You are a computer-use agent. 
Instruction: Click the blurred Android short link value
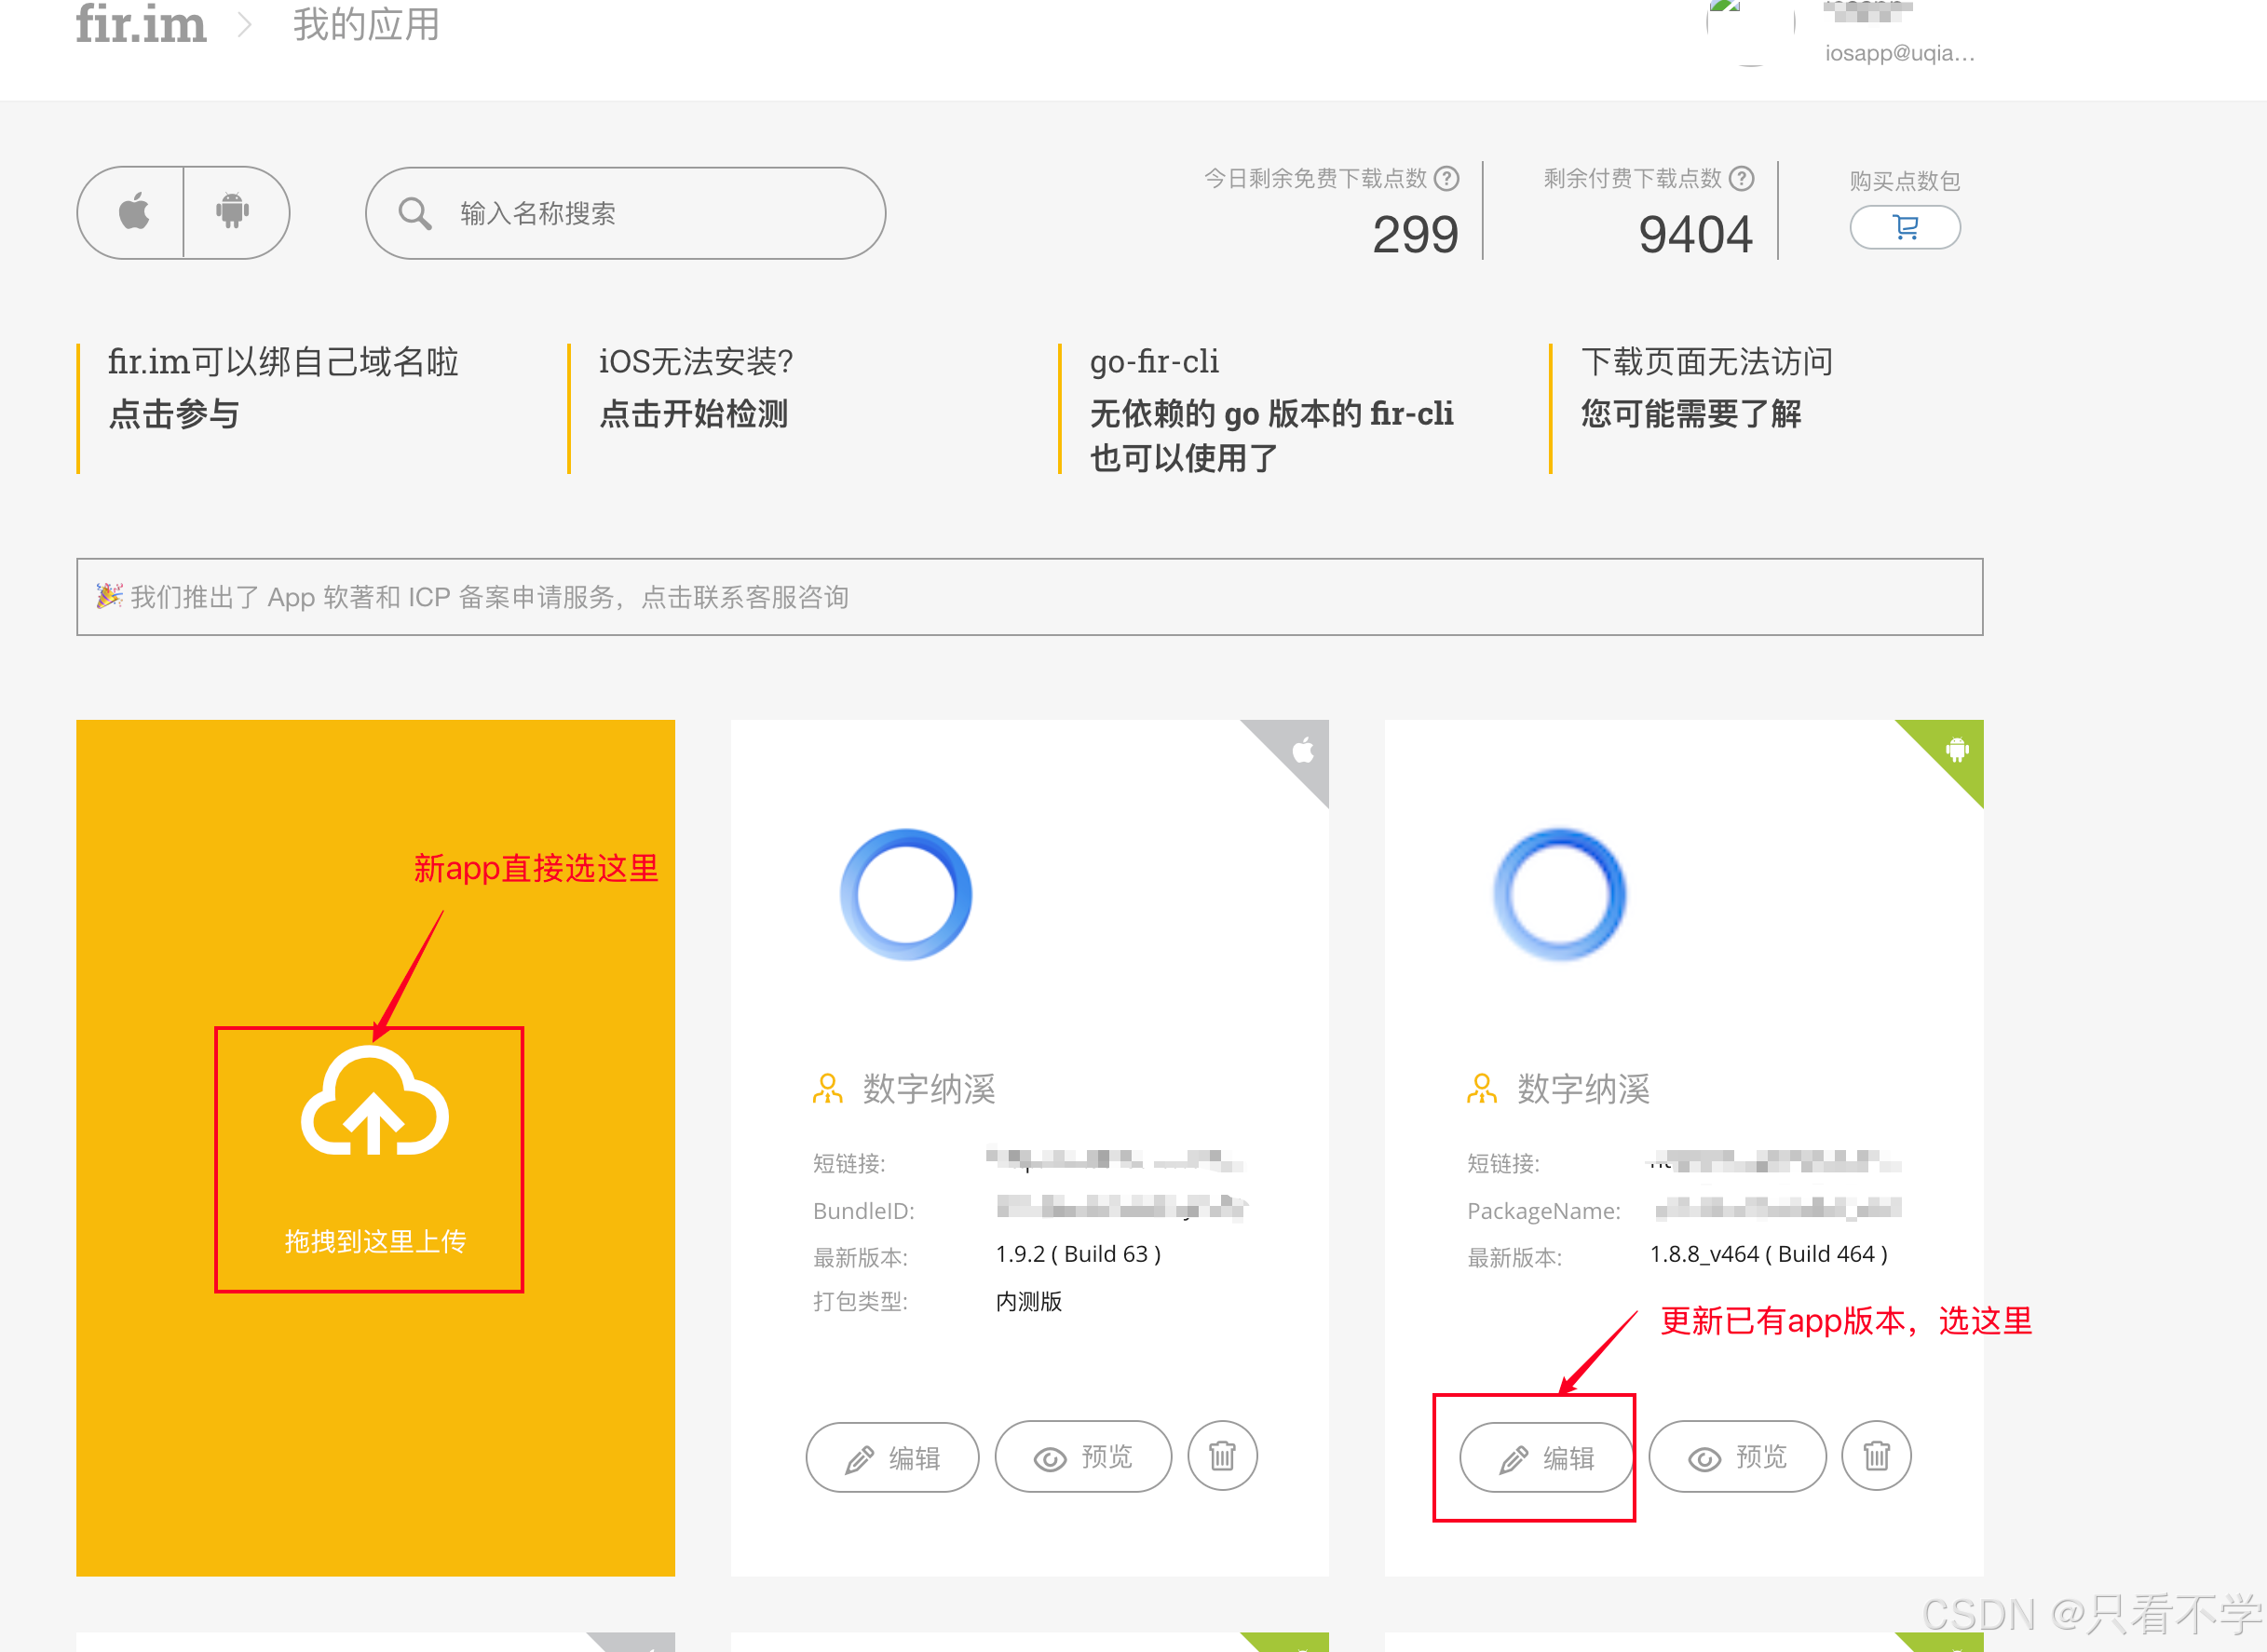1774,1161
